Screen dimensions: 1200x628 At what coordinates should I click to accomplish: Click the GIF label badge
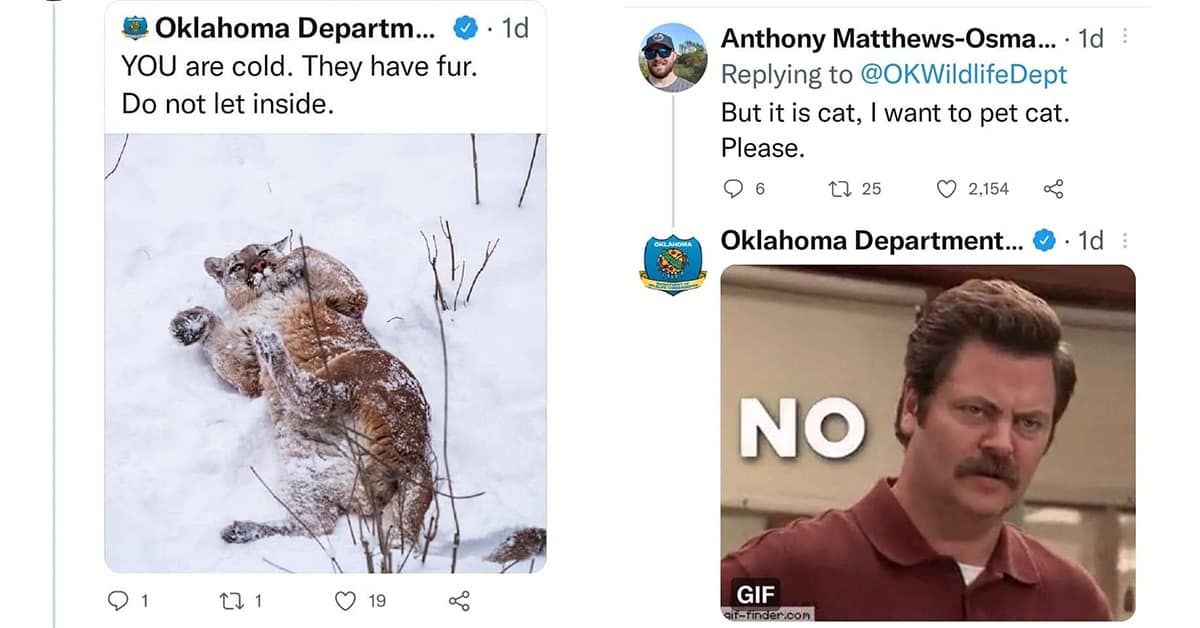pyautogui.click(x=757, y=589)
